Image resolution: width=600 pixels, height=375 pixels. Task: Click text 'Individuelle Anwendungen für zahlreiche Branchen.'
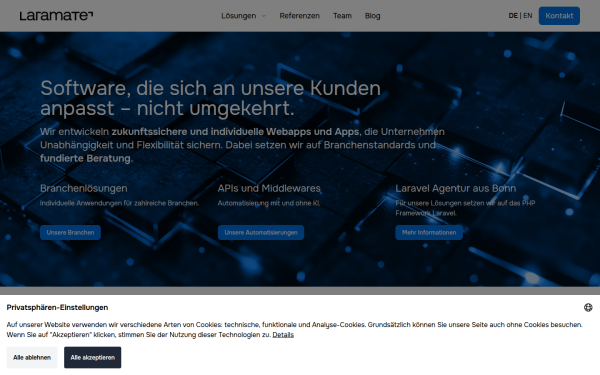(x=119, y=203)
